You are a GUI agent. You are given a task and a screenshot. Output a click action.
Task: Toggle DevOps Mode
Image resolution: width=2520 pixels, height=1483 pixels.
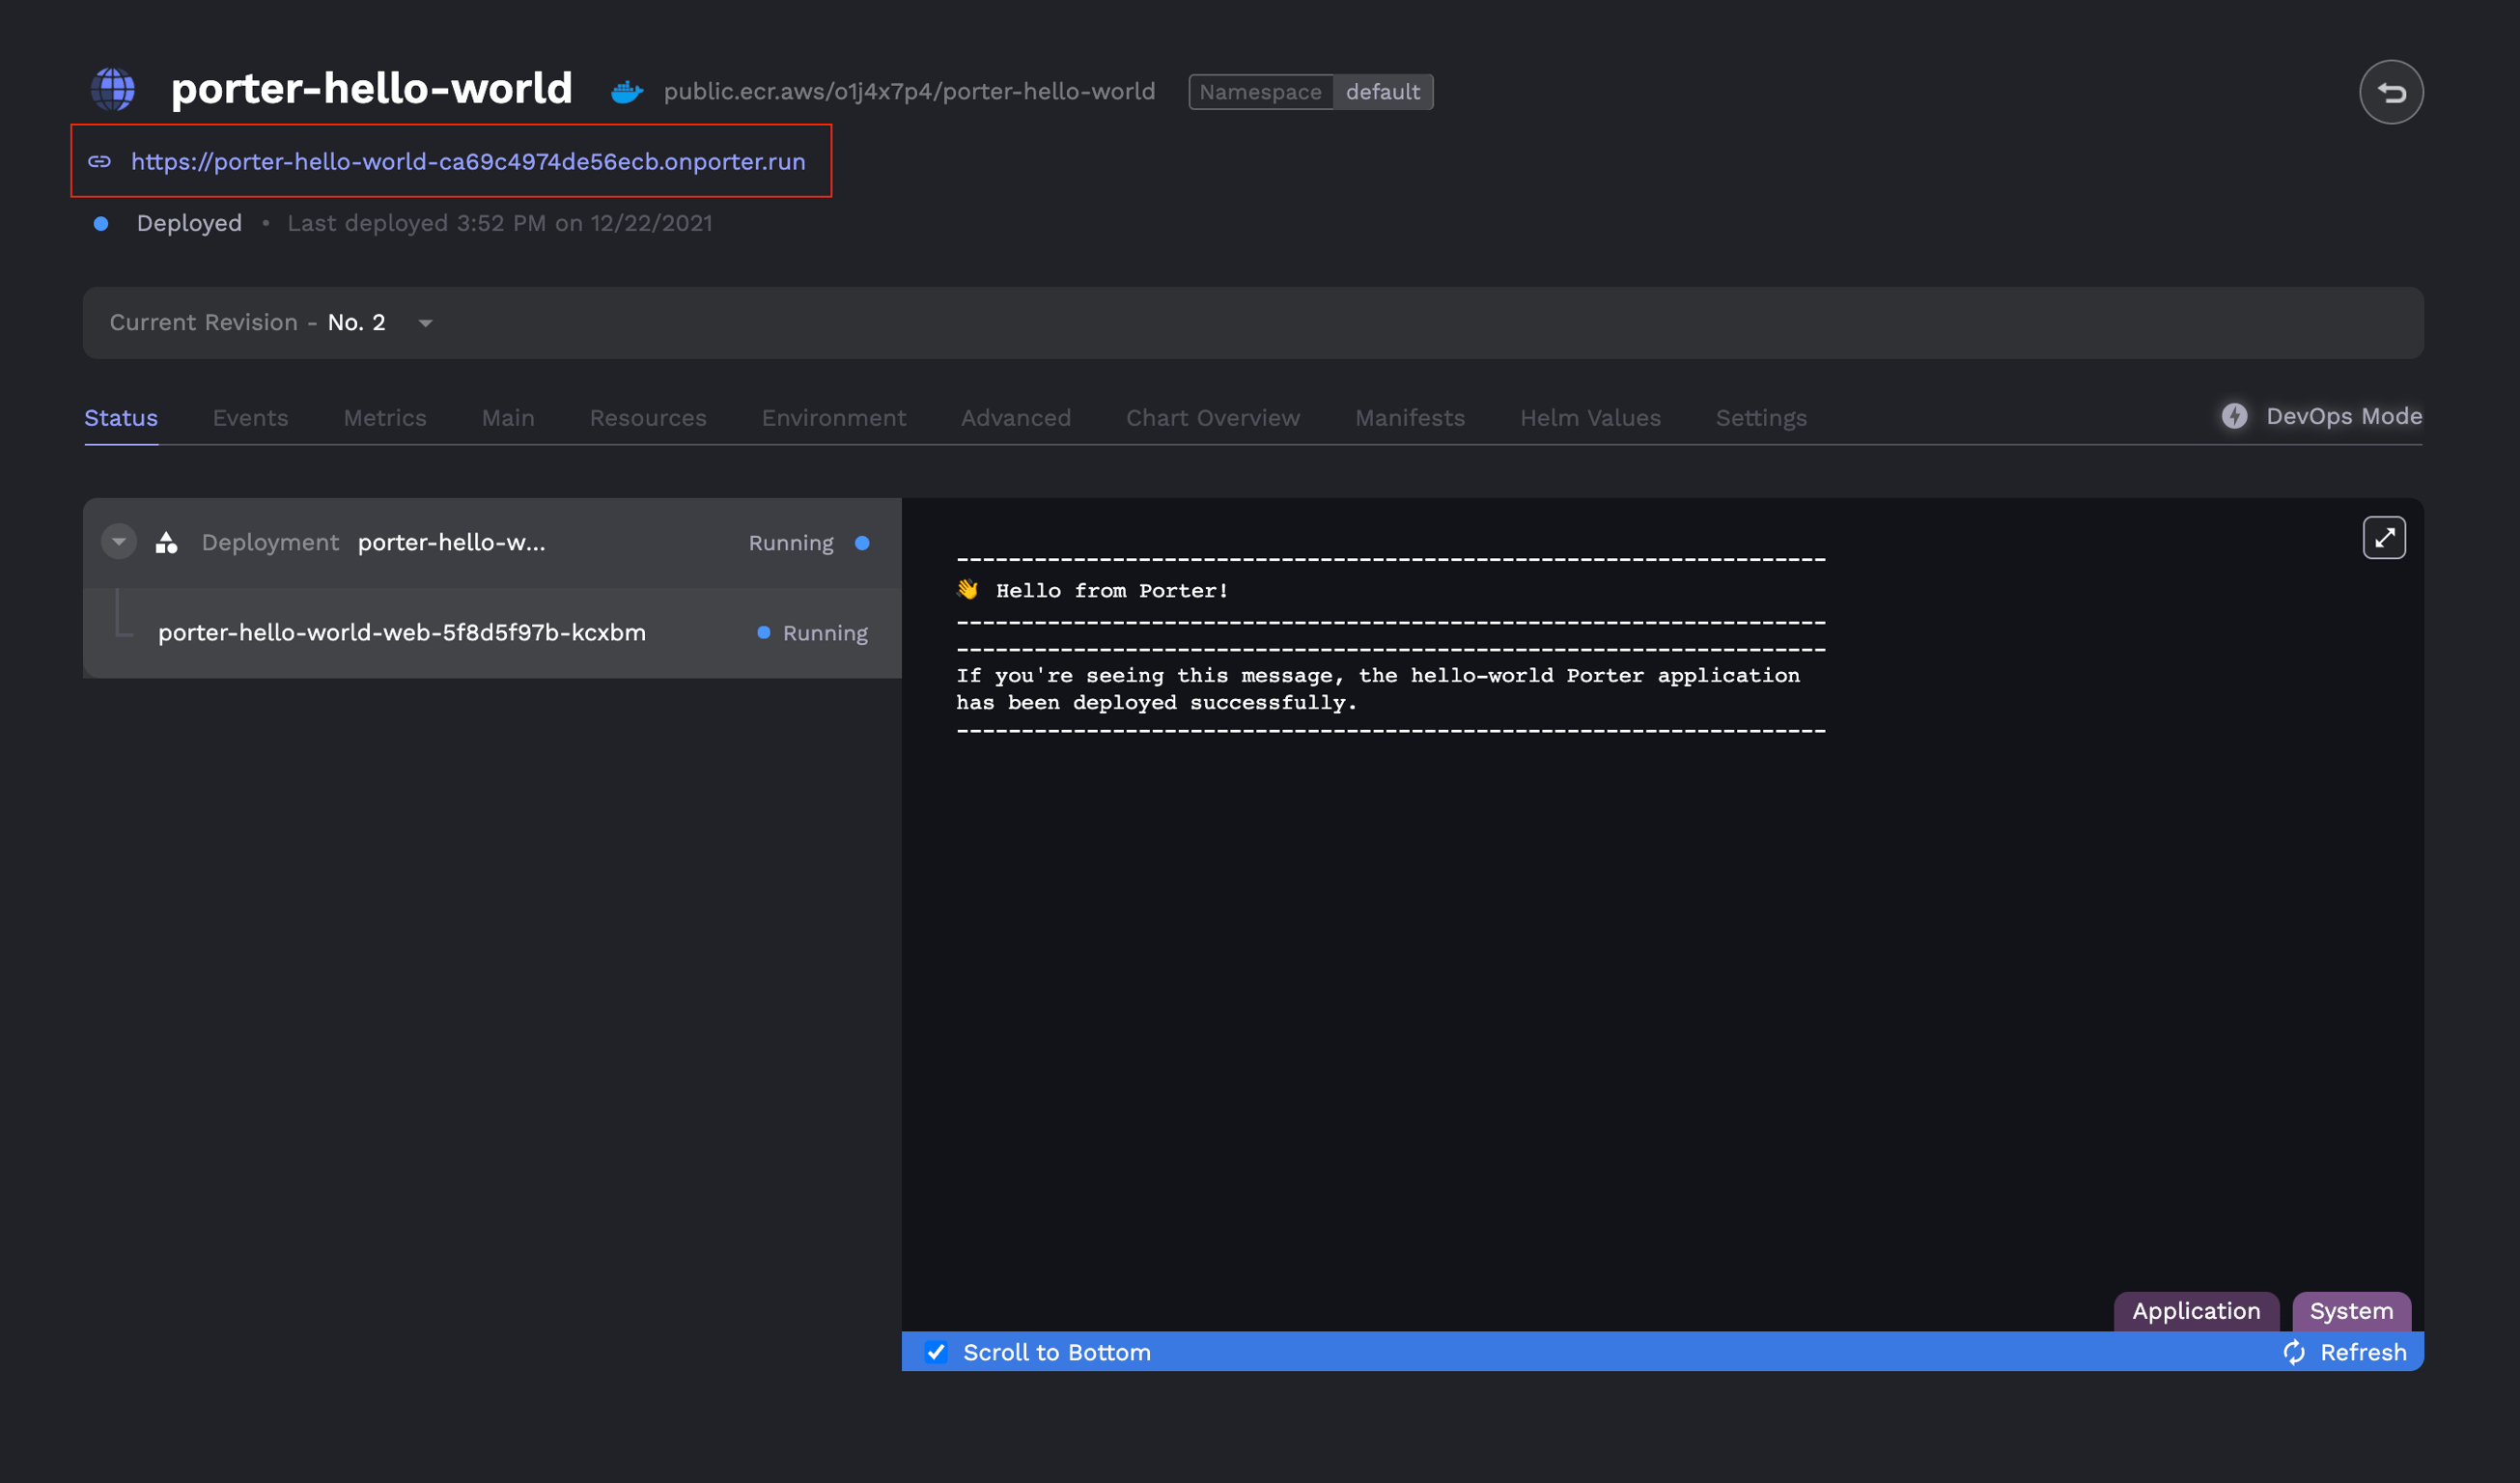tap(2322, 416)
